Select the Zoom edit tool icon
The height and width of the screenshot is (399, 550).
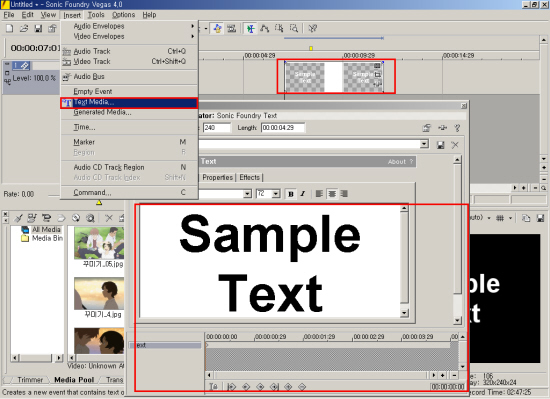pos(294,28)
